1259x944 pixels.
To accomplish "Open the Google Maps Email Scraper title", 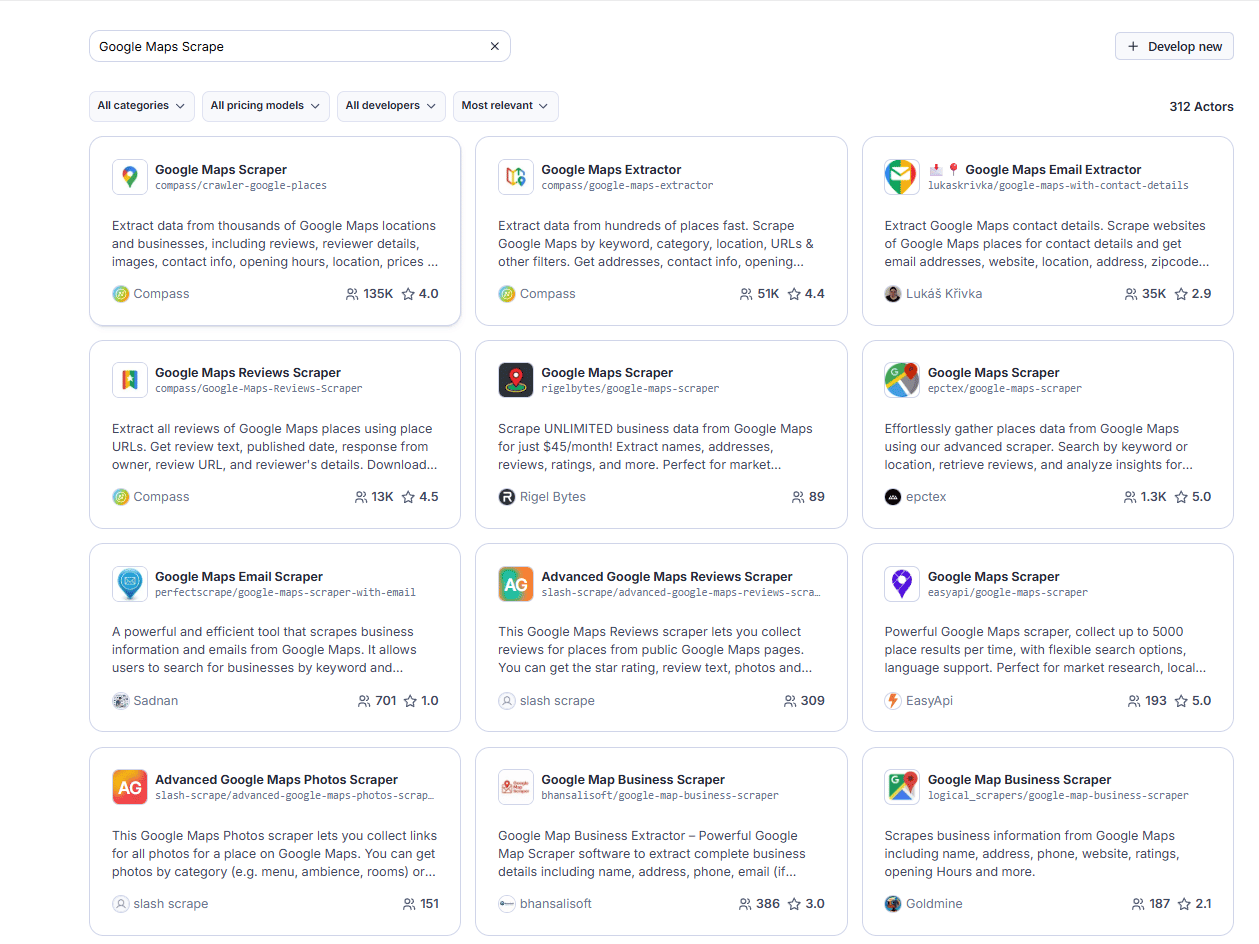I will click(239, 577).
